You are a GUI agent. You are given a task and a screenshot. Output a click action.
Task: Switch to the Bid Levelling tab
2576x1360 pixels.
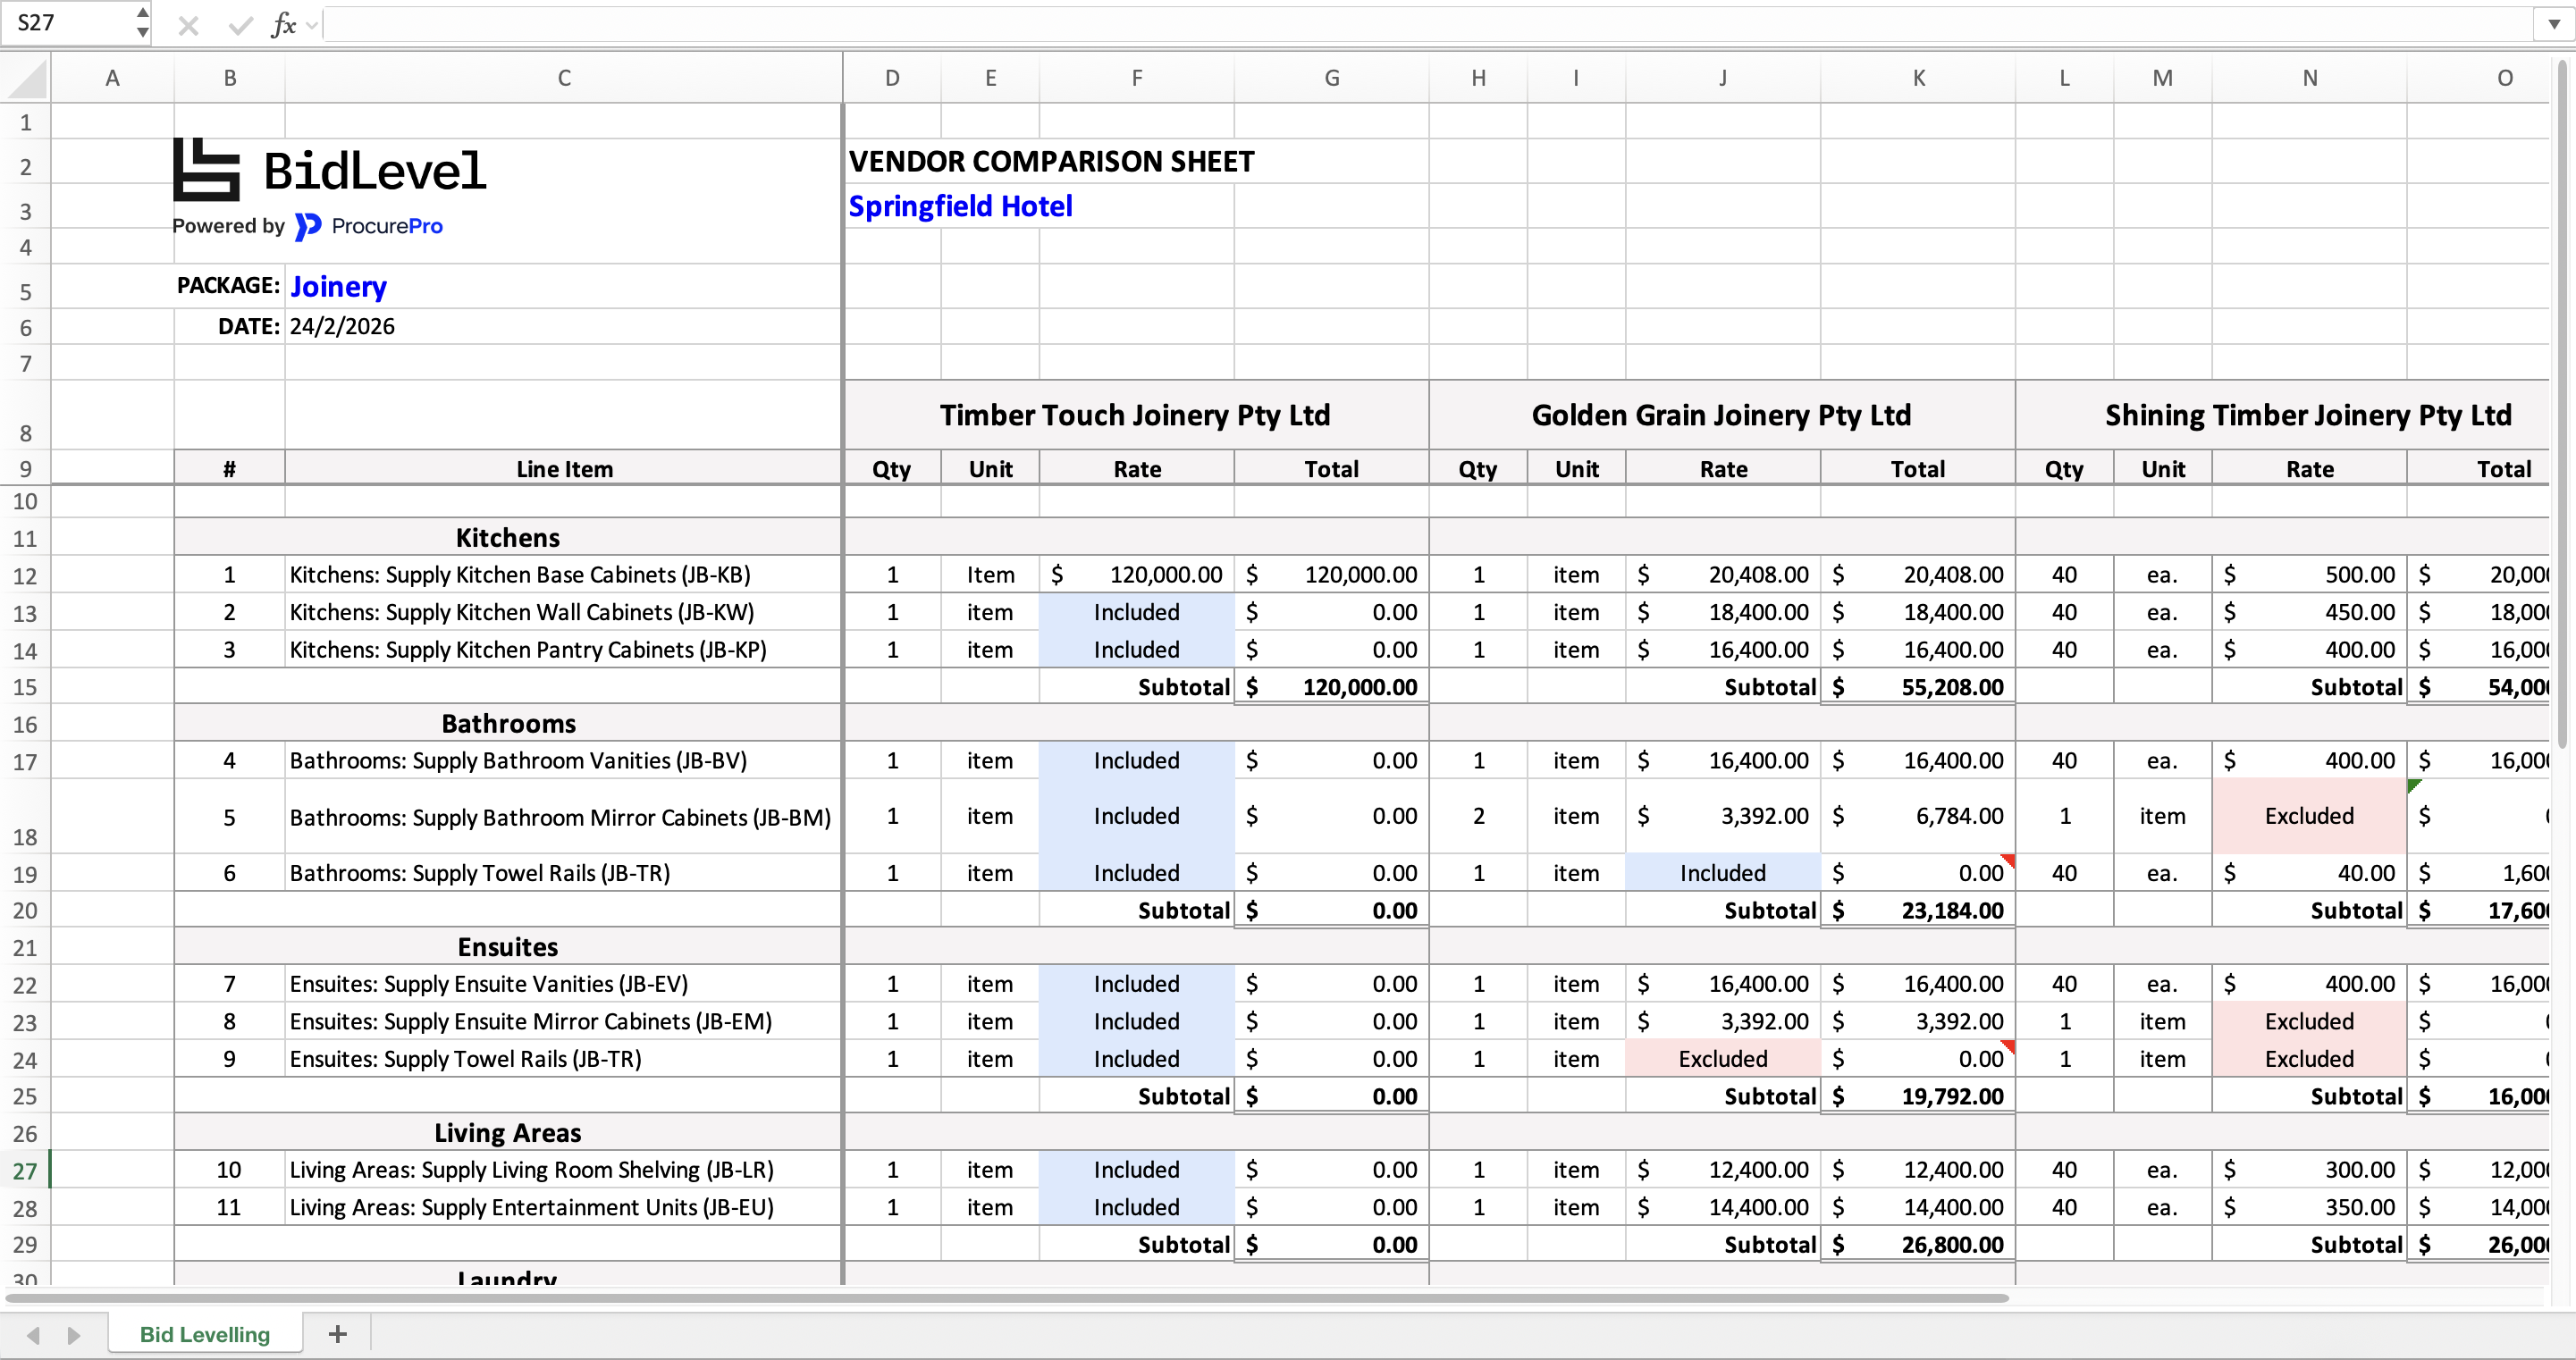(x=204, y=1334)
